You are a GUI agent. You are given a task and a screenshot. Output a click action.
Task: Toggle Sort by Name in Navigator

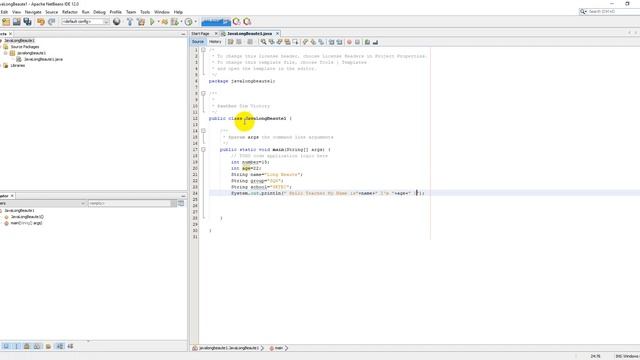[60, 346]
